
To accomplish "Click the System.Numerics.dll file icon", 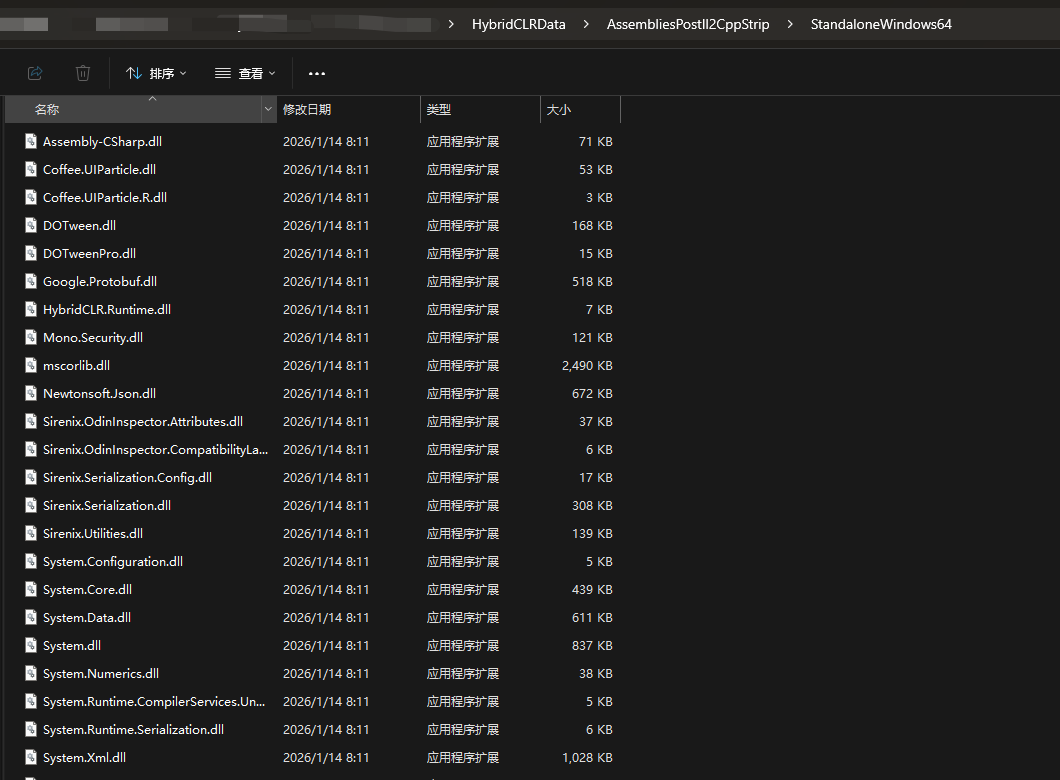I will click(31, 673).
